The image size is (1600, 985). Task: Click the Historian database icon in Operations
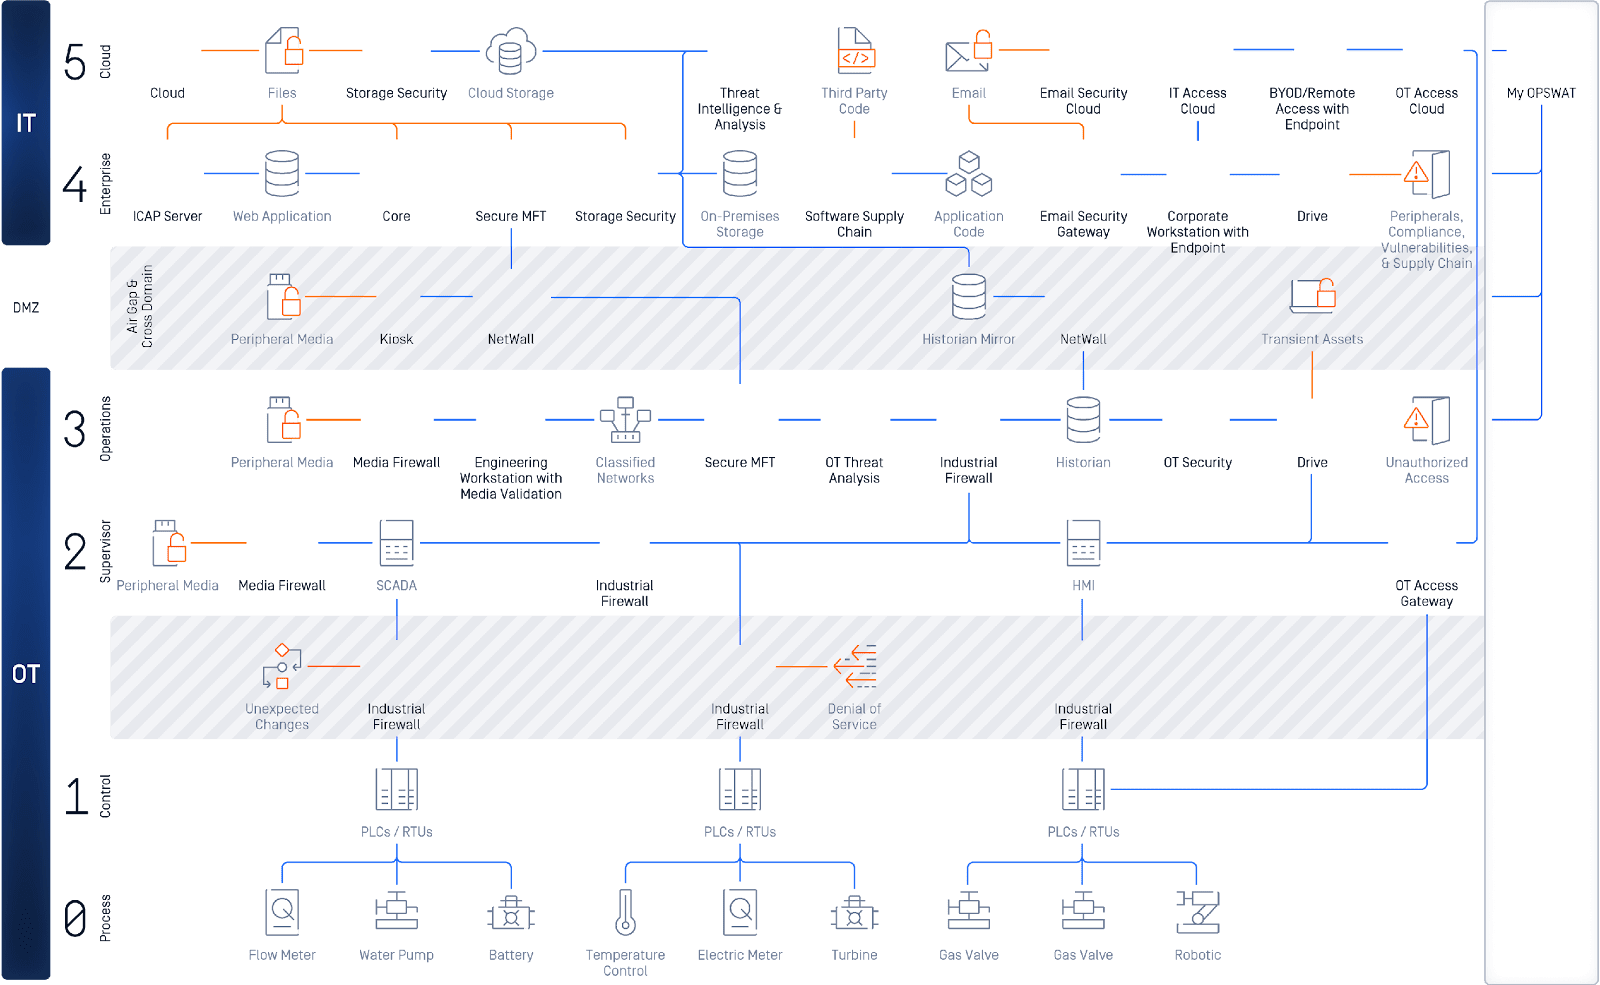pyautogui.click(x=1083, y=420)
